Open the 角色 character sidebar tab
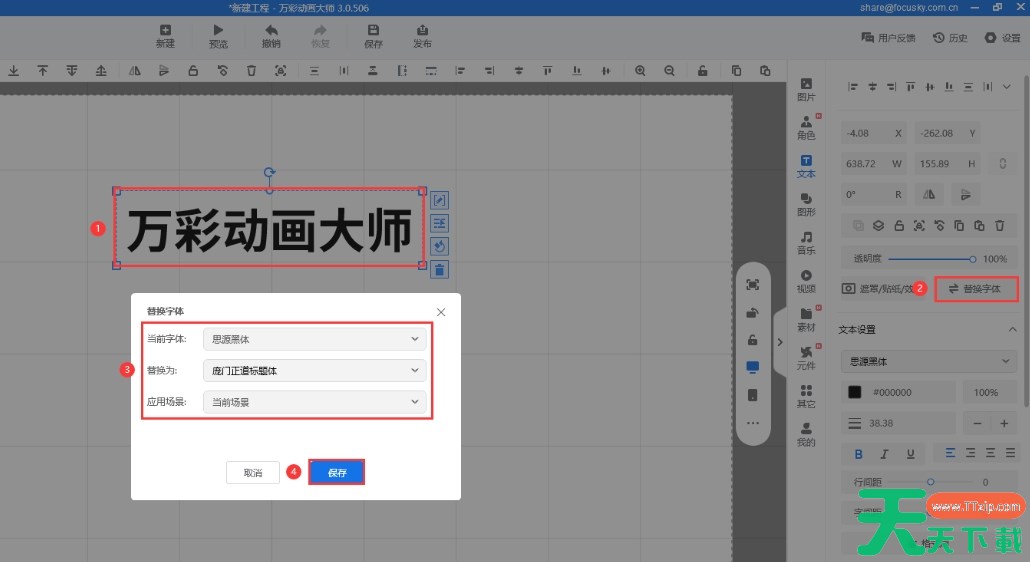 [x=806, y=127]
